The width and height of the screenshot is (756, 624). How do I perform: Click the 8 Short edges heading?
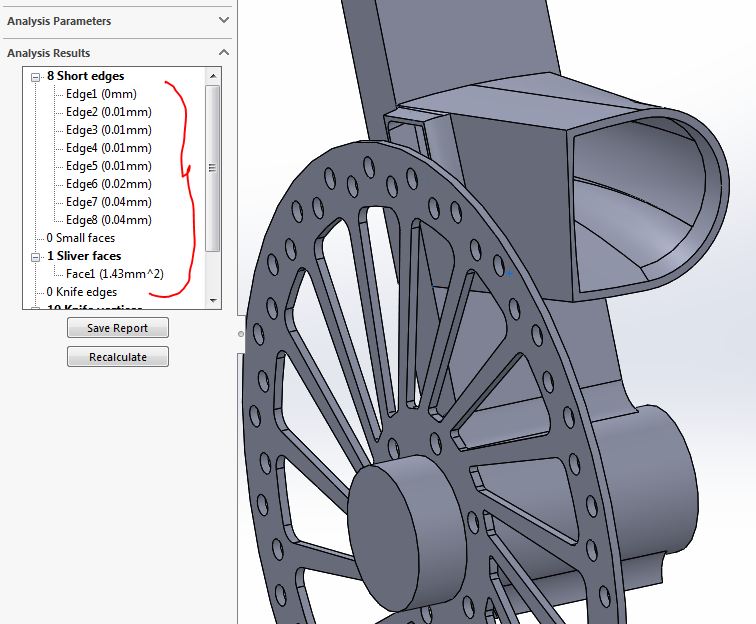(x=85, y=76)
